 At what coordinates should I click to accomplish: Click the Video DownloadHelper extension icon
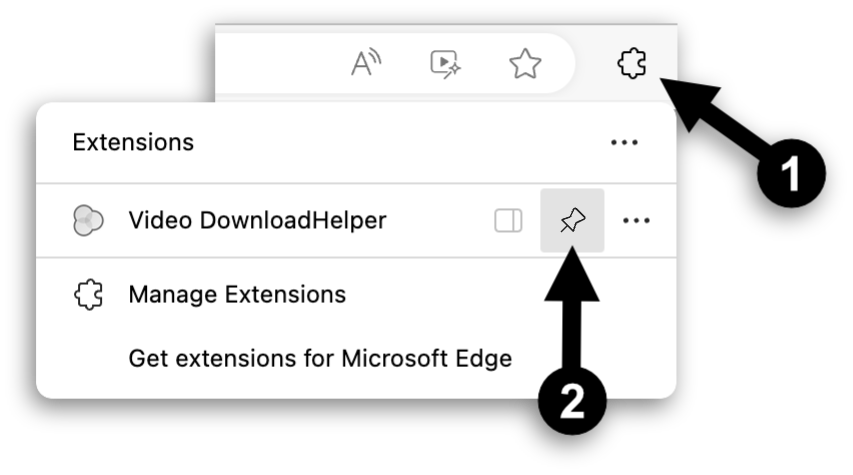coord(89,220)
